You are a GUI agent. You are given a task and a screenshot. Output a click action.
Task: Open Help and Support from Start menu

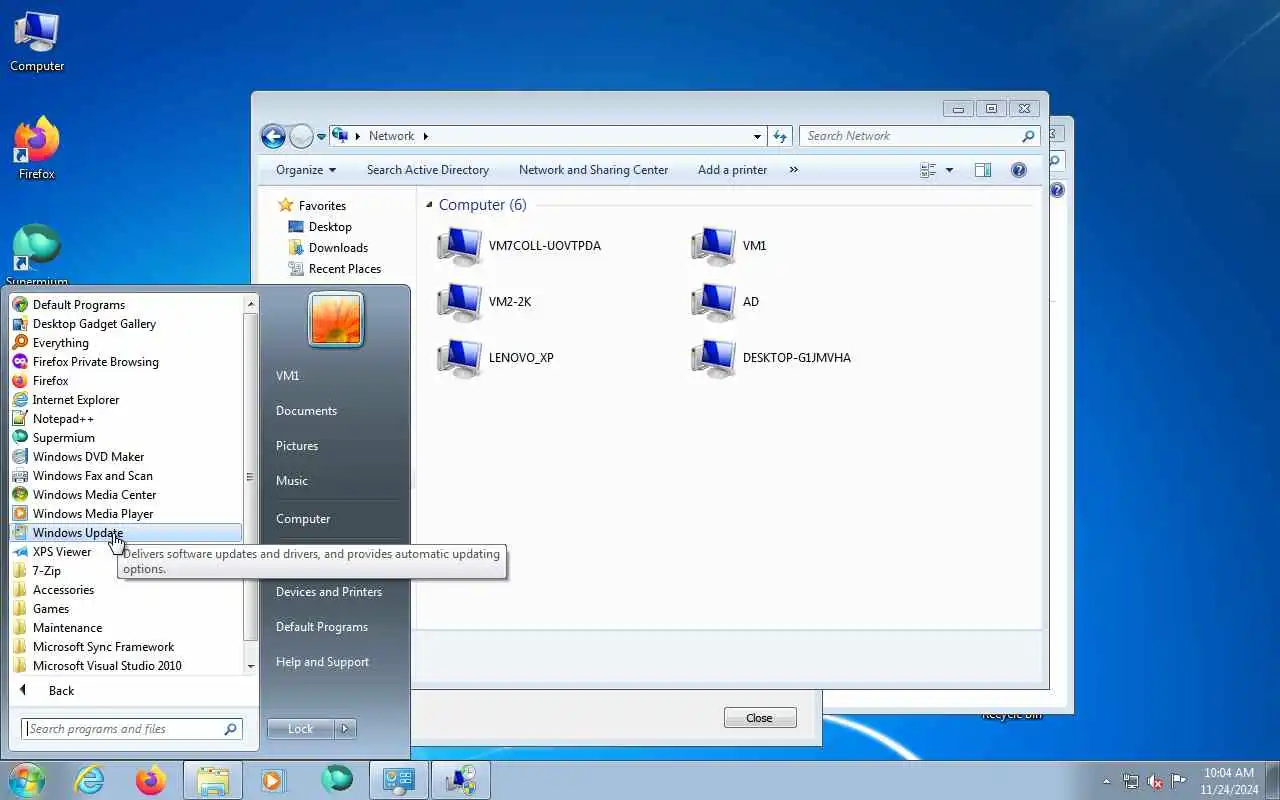[x=322, y=662]
